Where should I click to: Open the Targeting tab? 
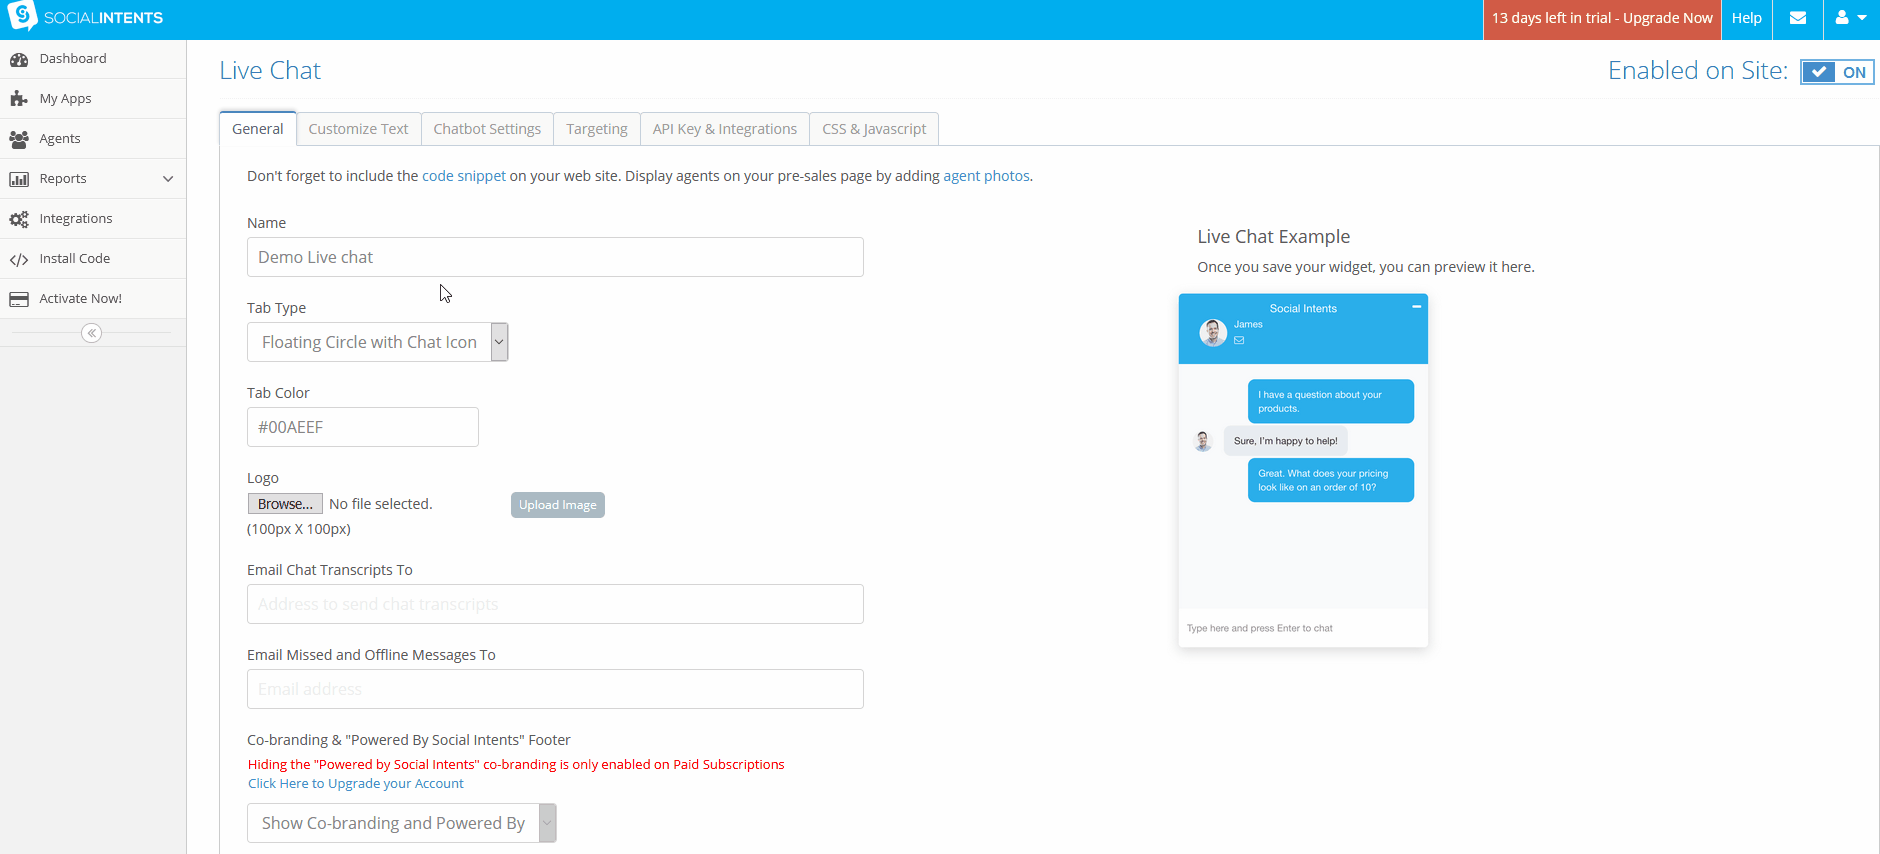597,129
